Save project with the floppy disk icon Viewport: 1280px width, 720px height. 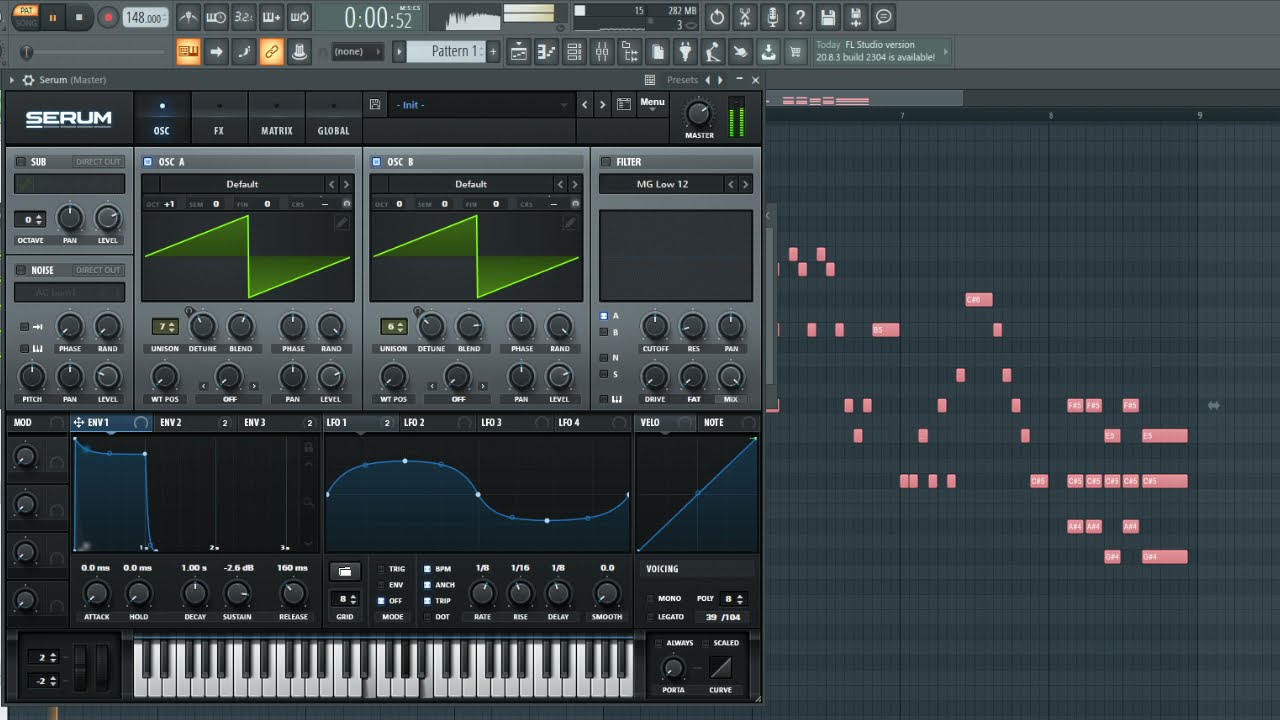coord(828,17)
